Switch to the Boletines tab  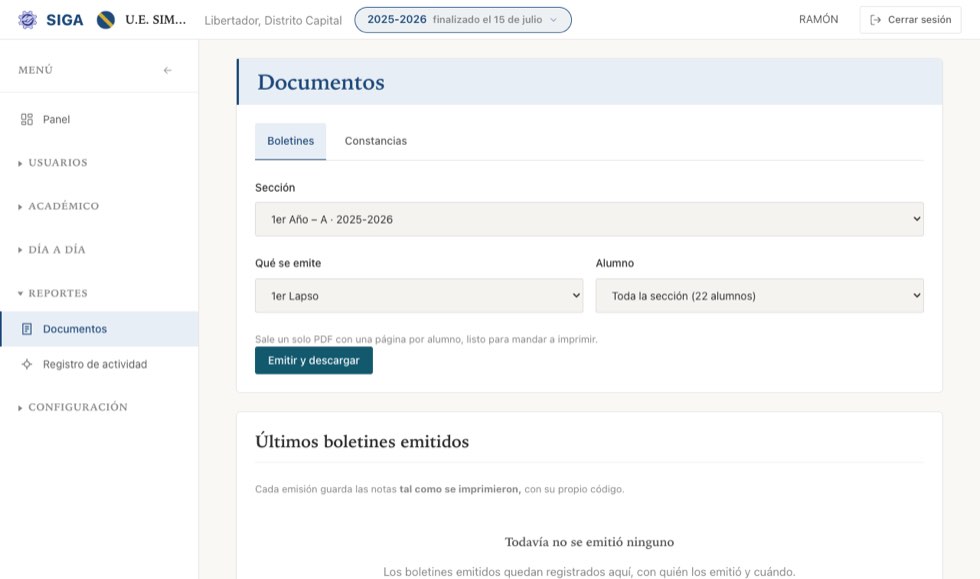click(x=291, y=141)
